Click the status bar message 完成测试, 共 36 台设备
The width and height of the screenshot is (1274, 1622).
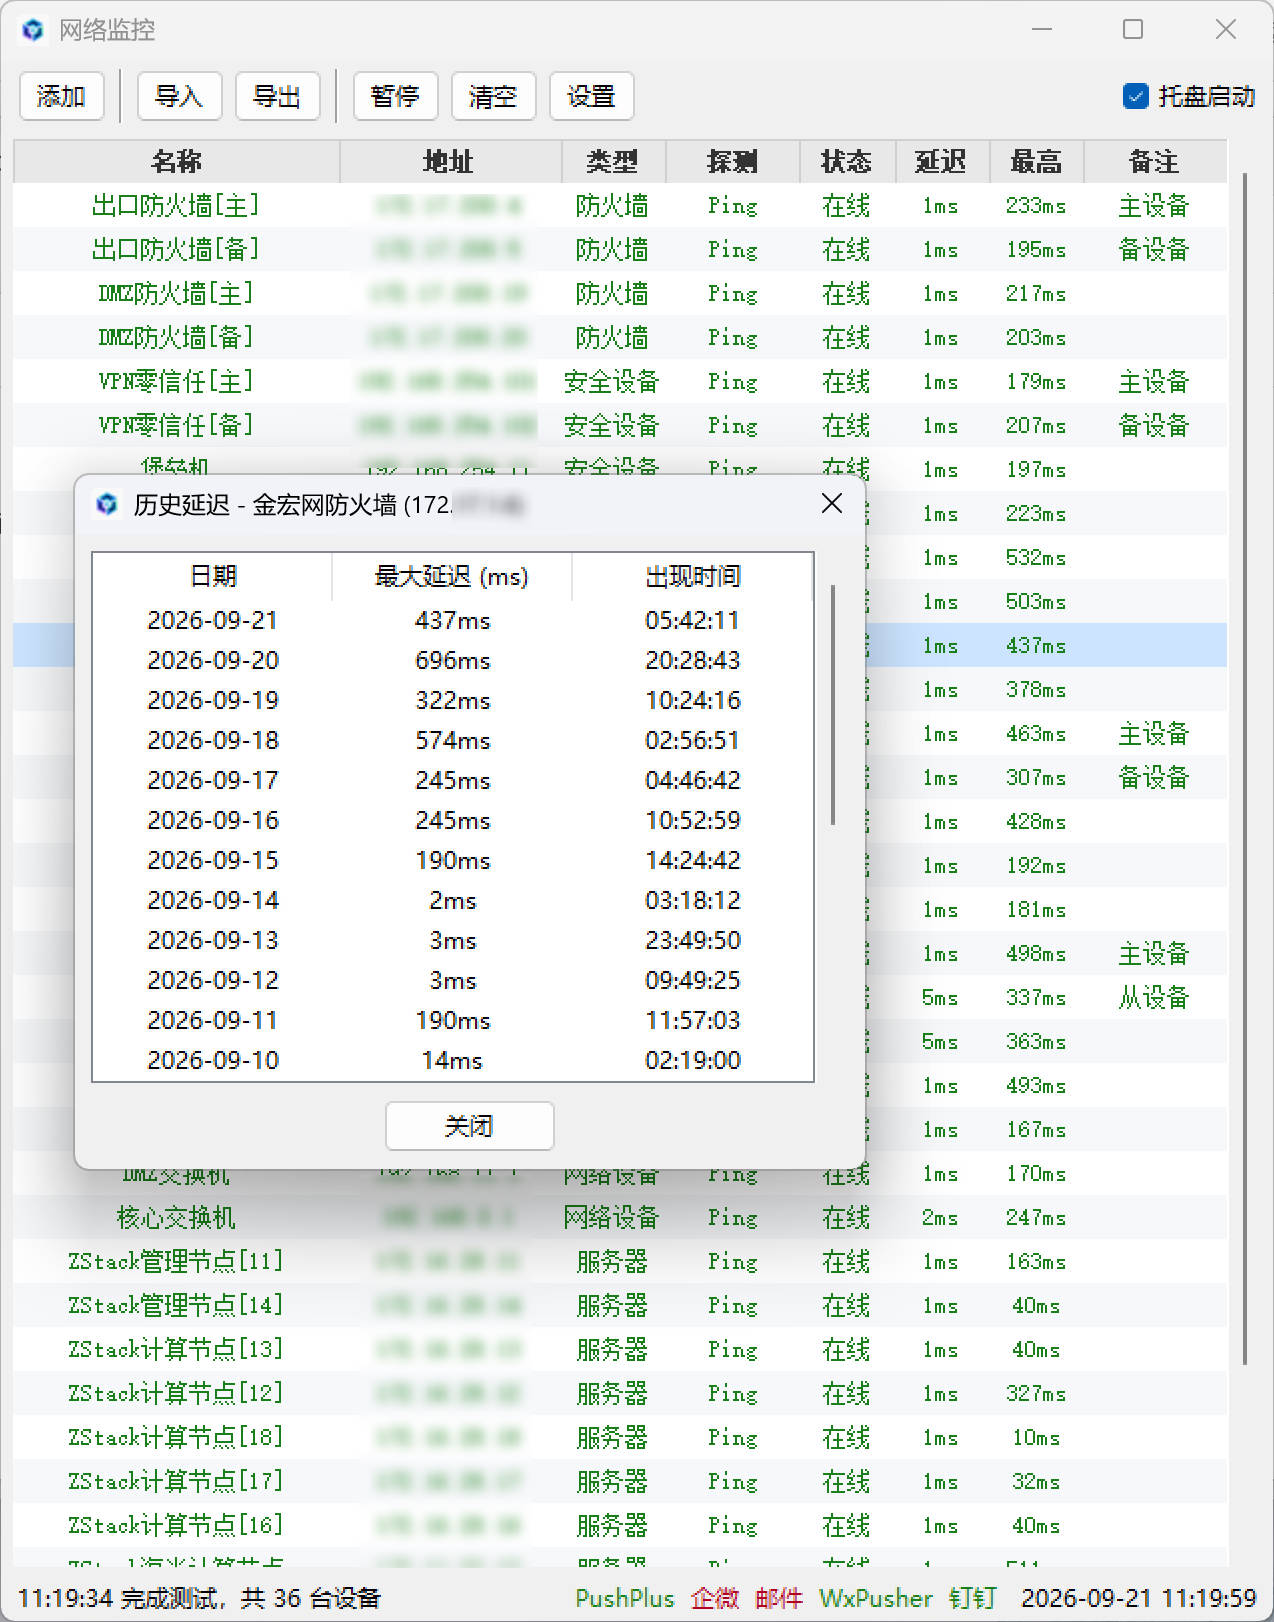250,1598
